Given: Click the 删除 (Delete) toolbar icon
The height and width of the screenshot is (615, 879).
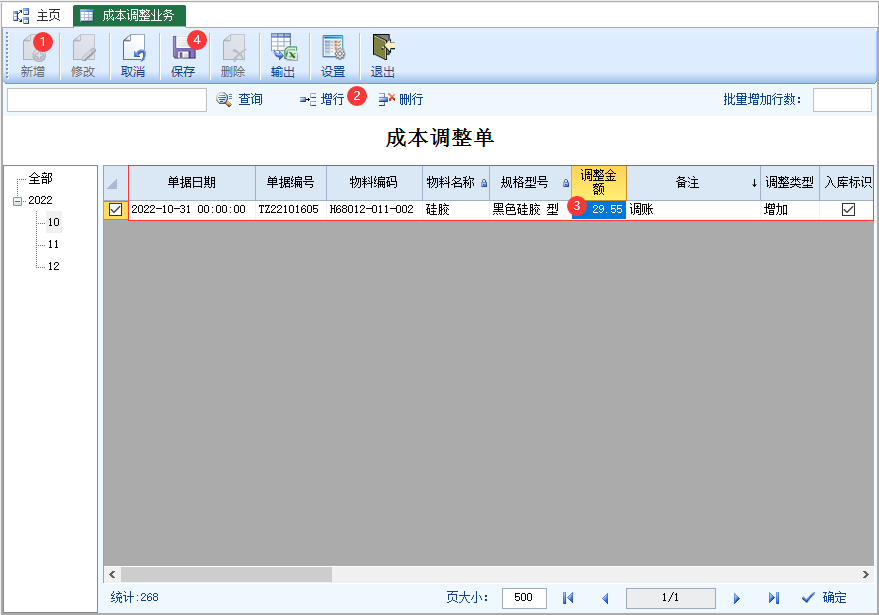Looking at the screenshot, I should click(233, 56).
